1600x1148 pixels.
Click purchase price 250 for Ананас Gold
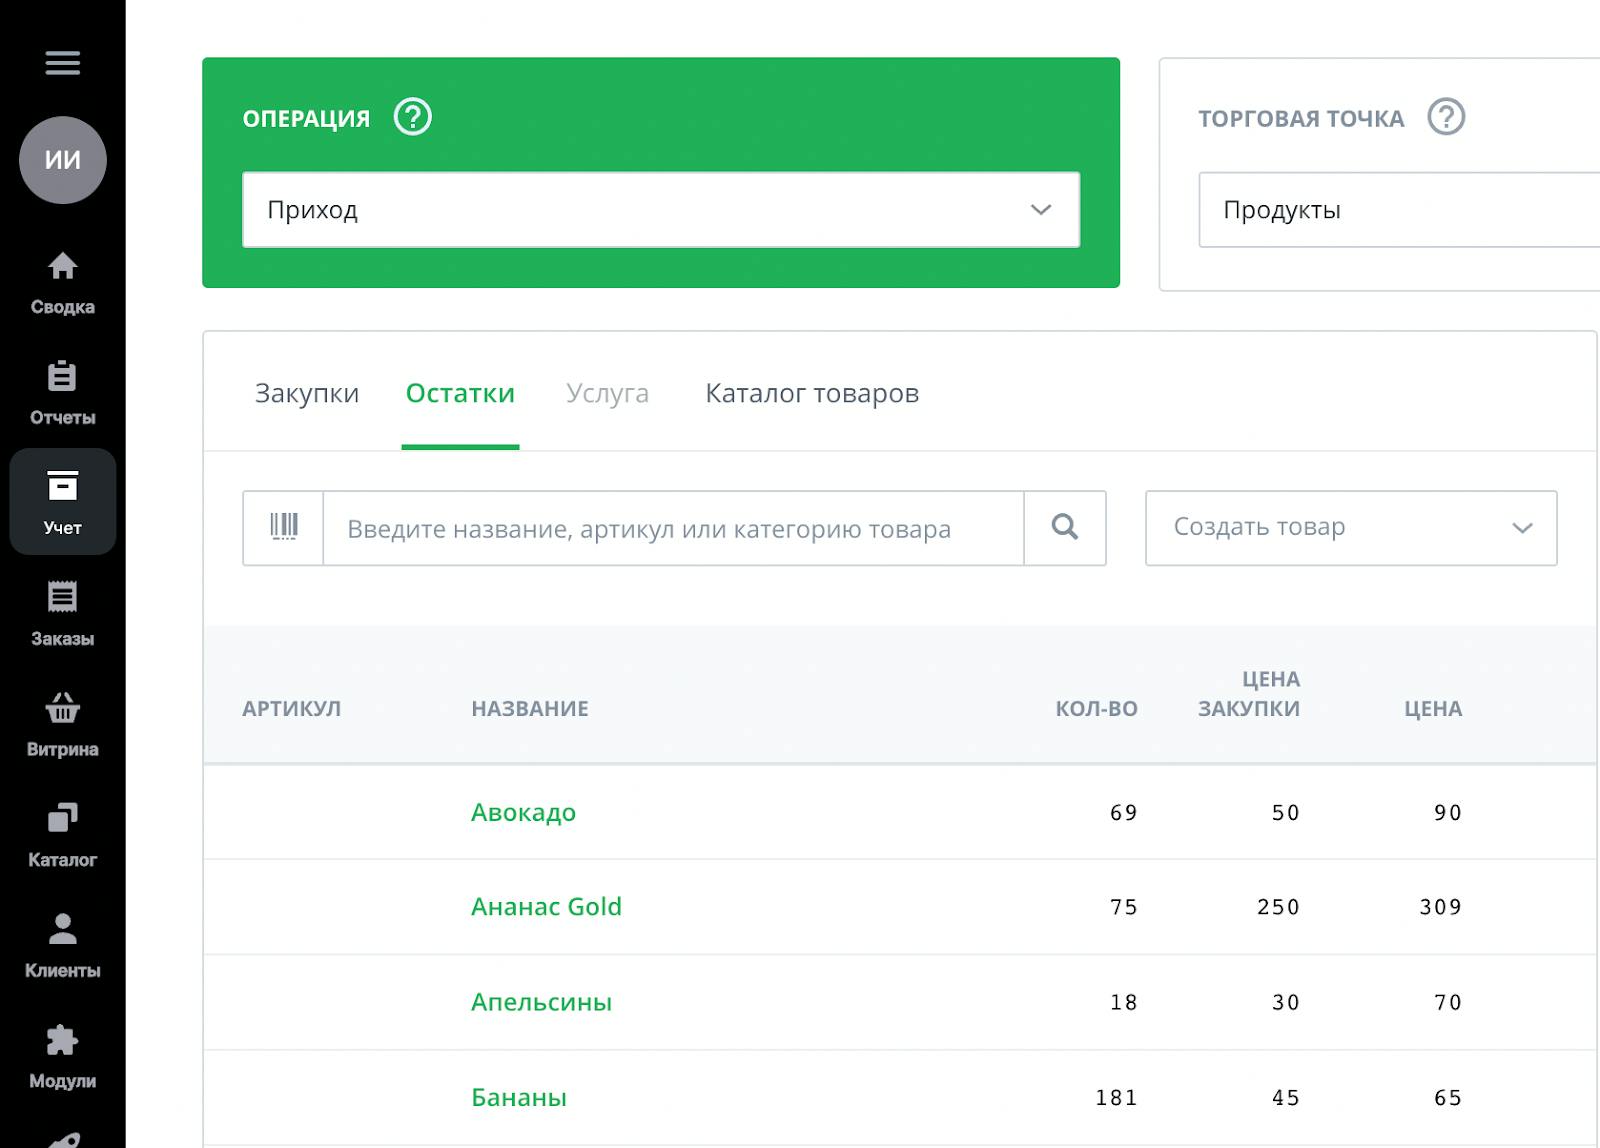point(1279,907)
